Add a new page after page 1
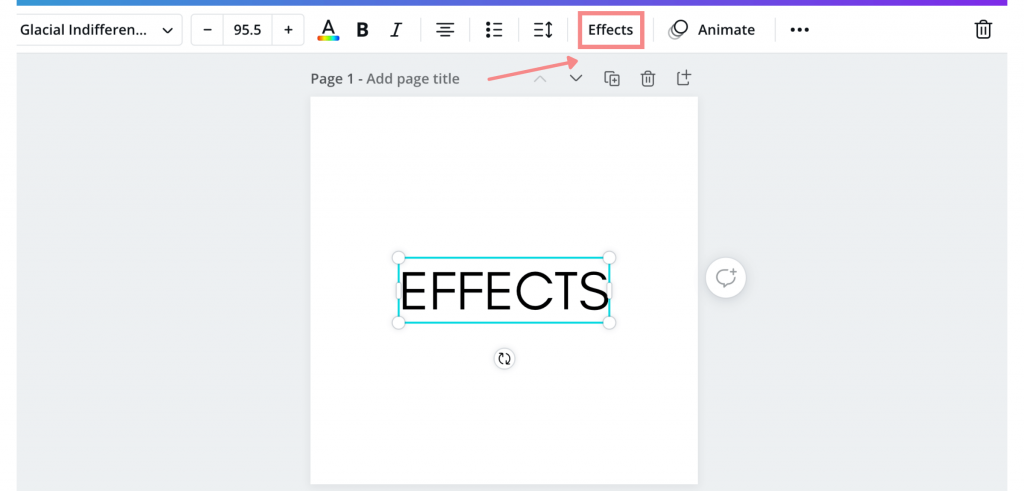Viewport: 1024px width, 491px height. [683, 79]
